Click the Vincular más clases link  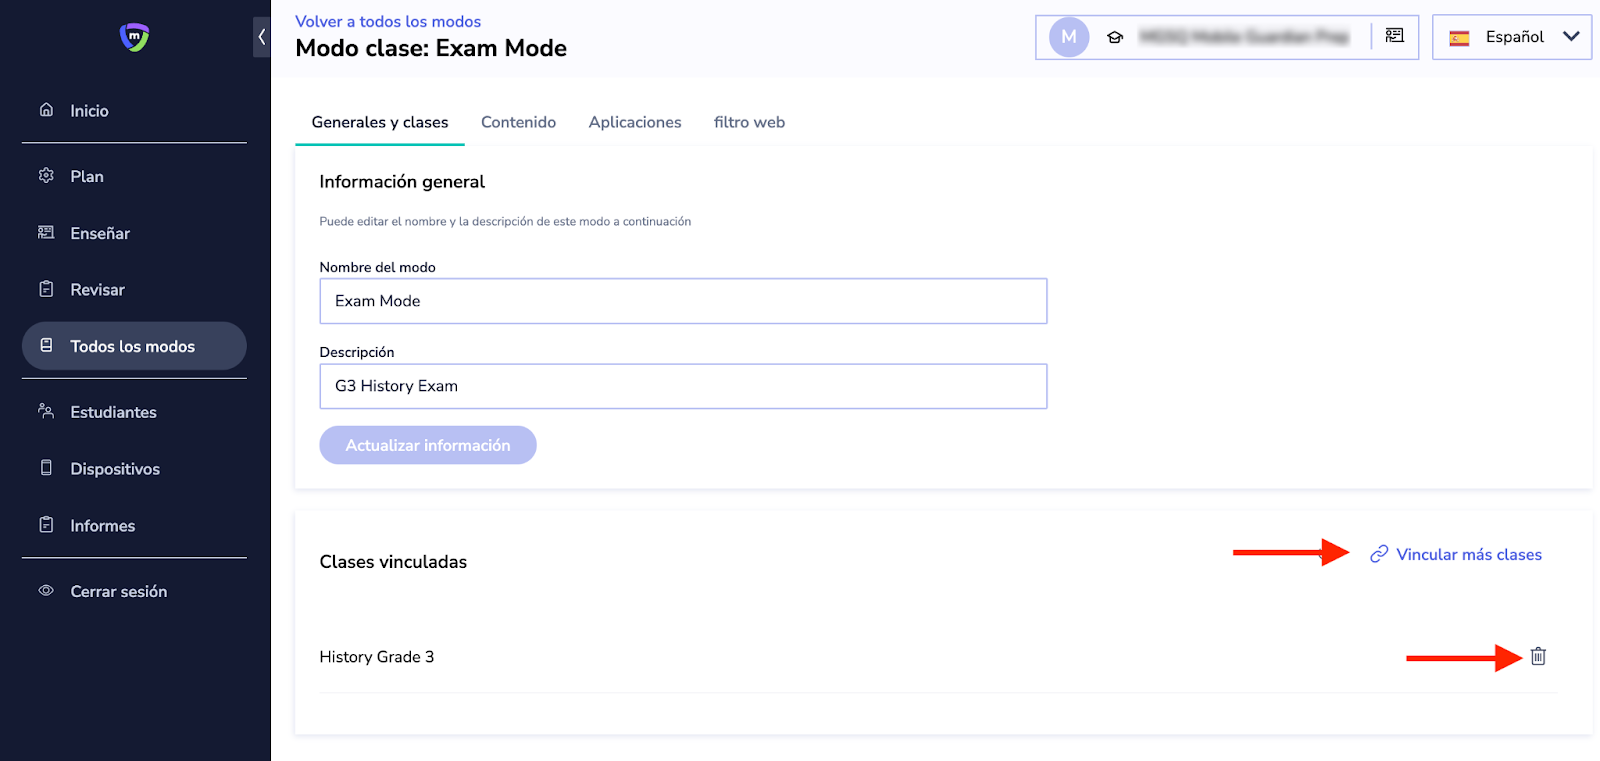[x=1467, y=555]
